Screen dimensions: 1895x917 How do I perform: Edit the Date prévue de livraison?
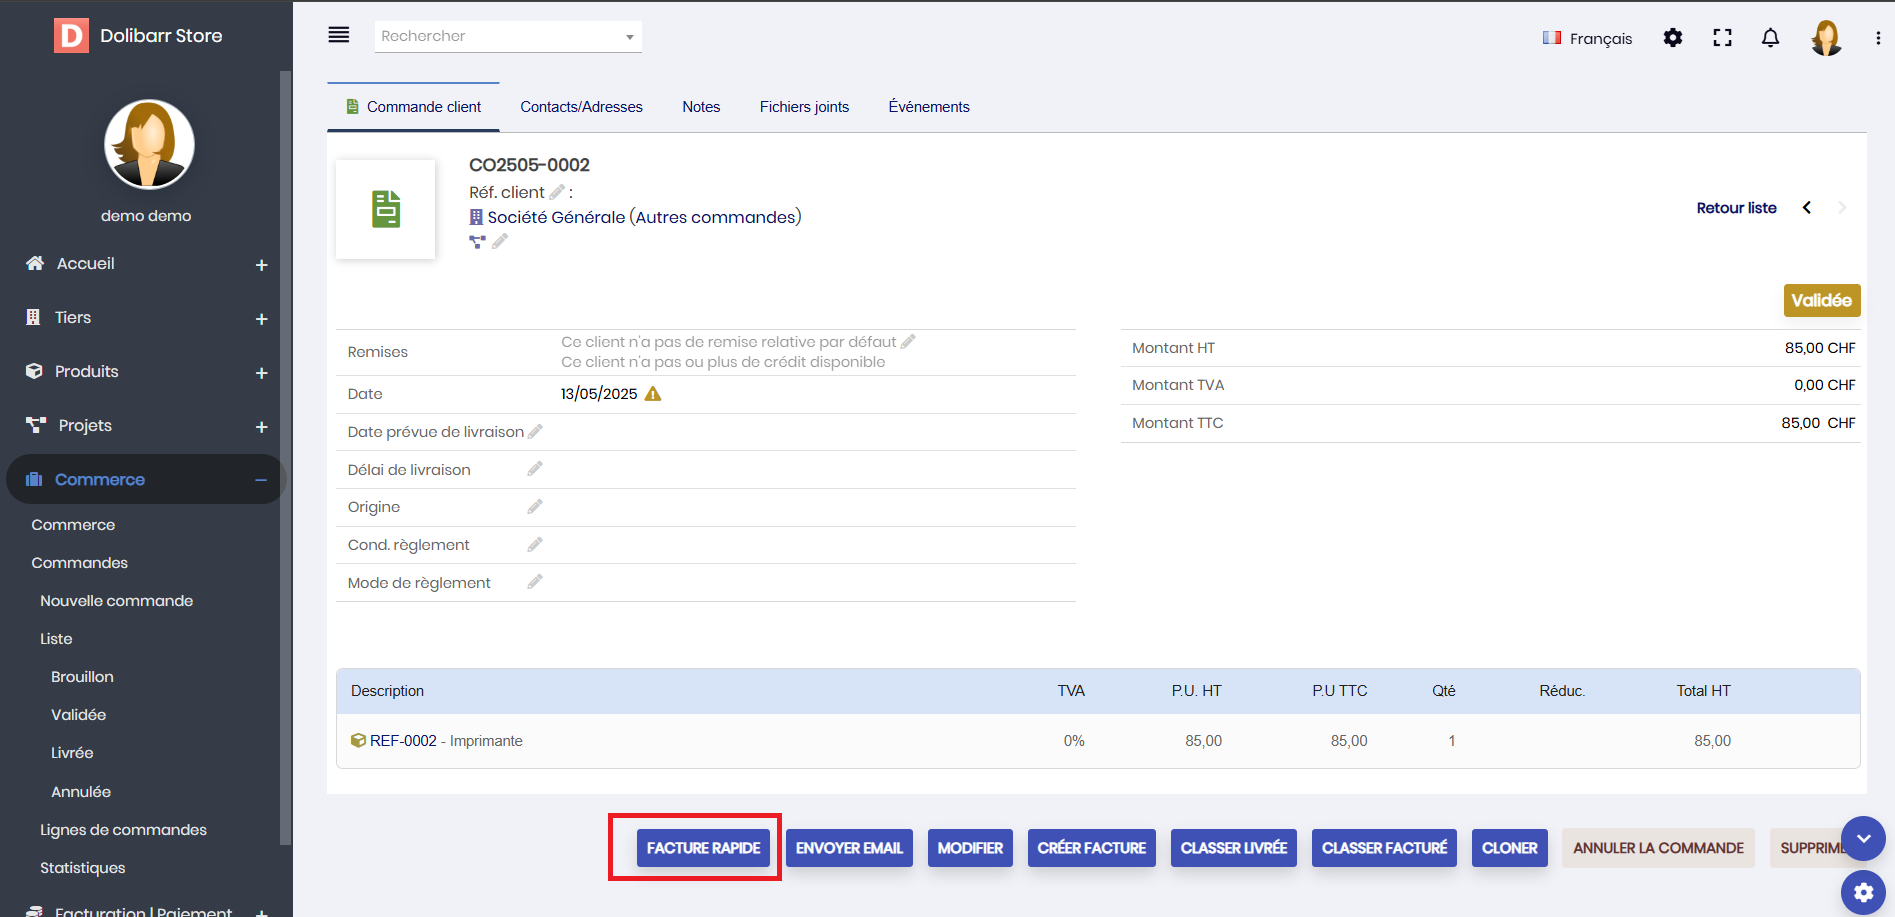point(535,431)
